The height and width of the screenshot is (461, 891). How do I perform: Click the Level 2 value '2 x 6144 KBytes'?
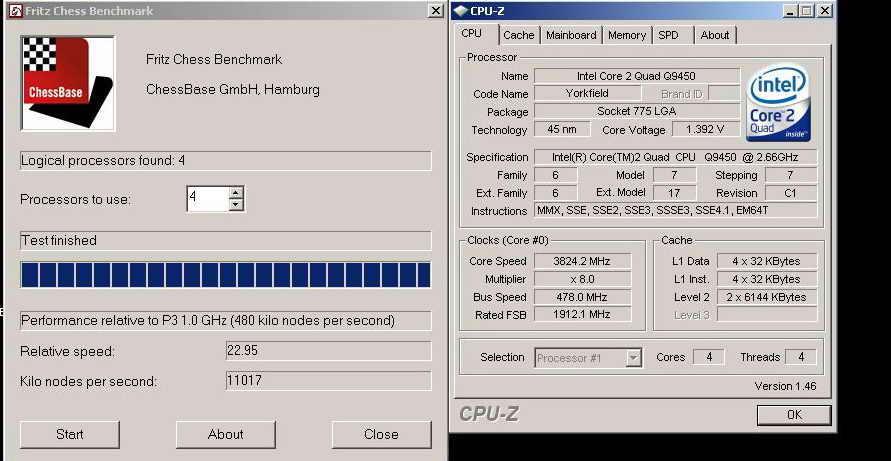point(767,297)
